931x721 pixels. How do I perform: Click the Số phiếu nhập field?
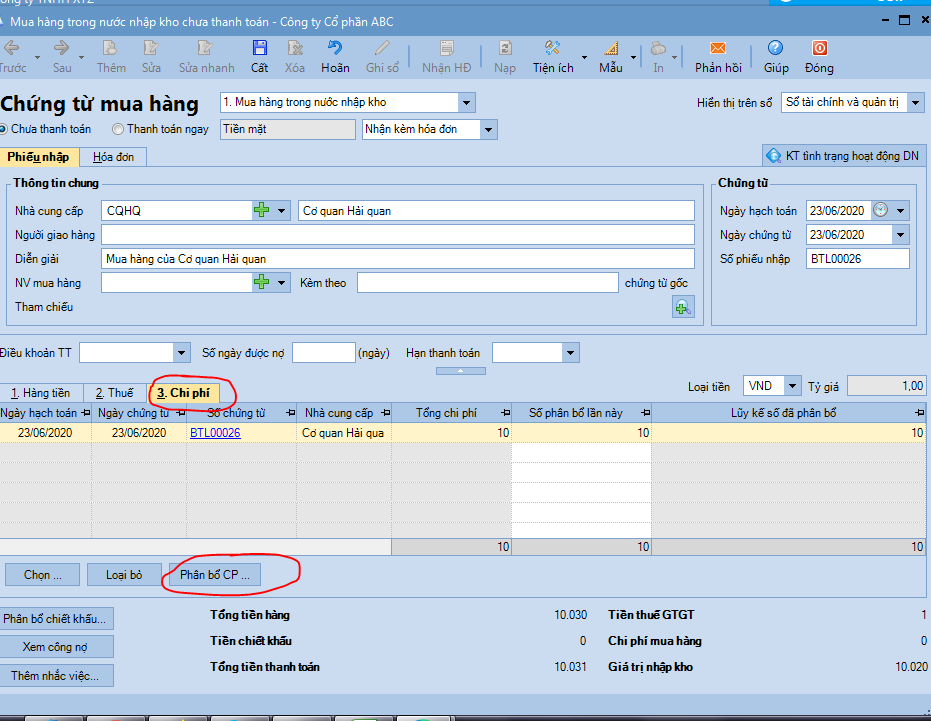tap(857, 258)
